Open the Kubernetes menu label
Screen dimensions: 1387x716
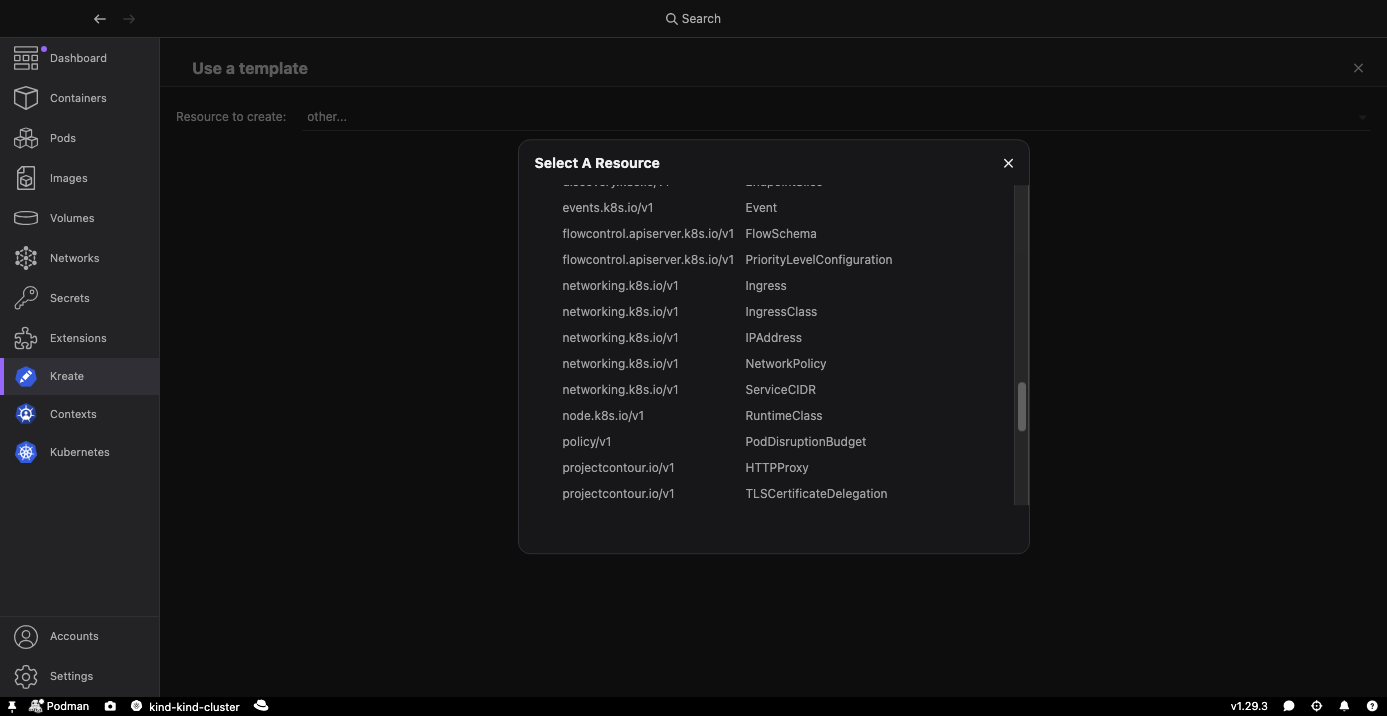(x=80, y=452)
